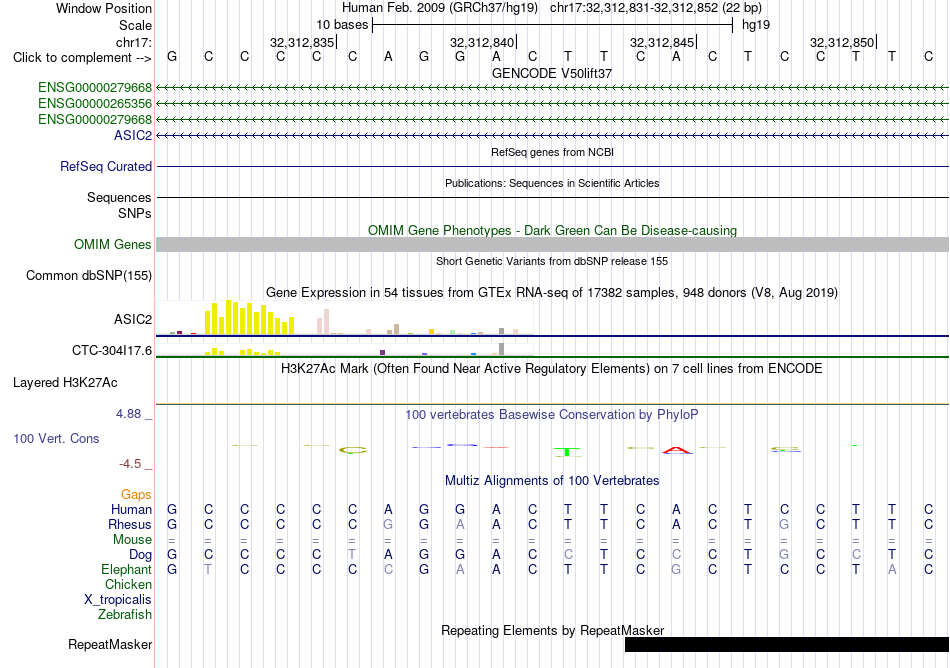
Task: Click the blue ASIC2 gene track arrows
Action: 552,135
